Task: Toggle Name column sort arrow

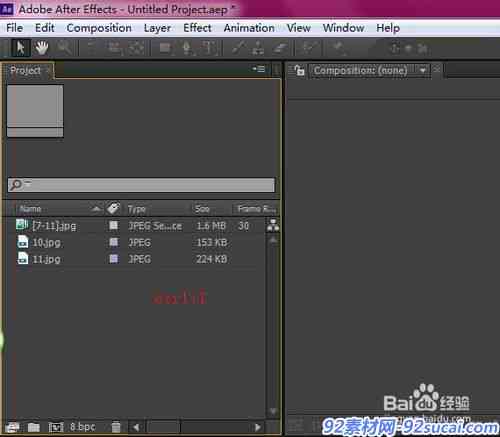Action: click(x=96, y=209)
